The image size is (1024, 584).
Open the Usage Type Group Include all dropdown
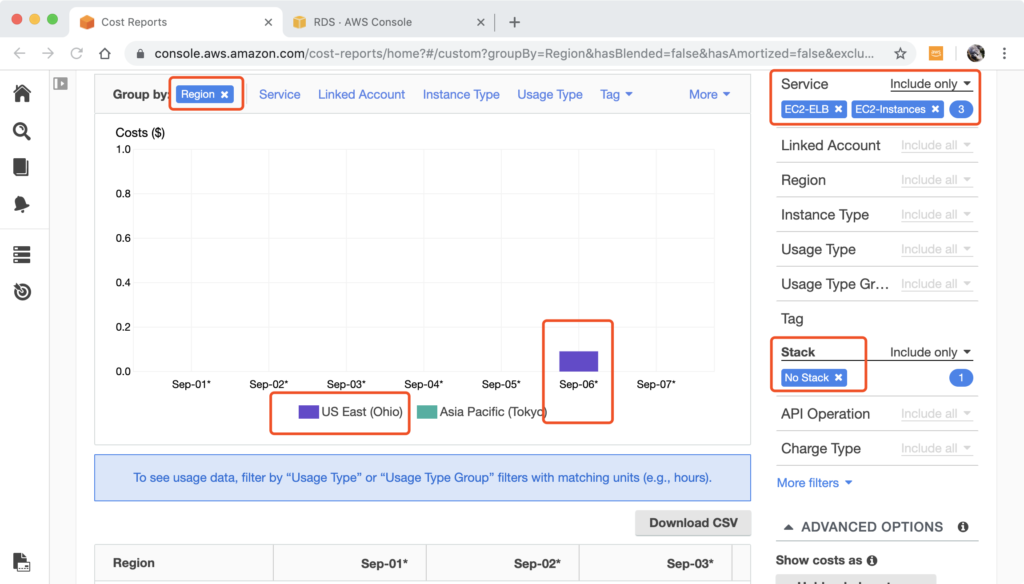[x=936, y=284]
